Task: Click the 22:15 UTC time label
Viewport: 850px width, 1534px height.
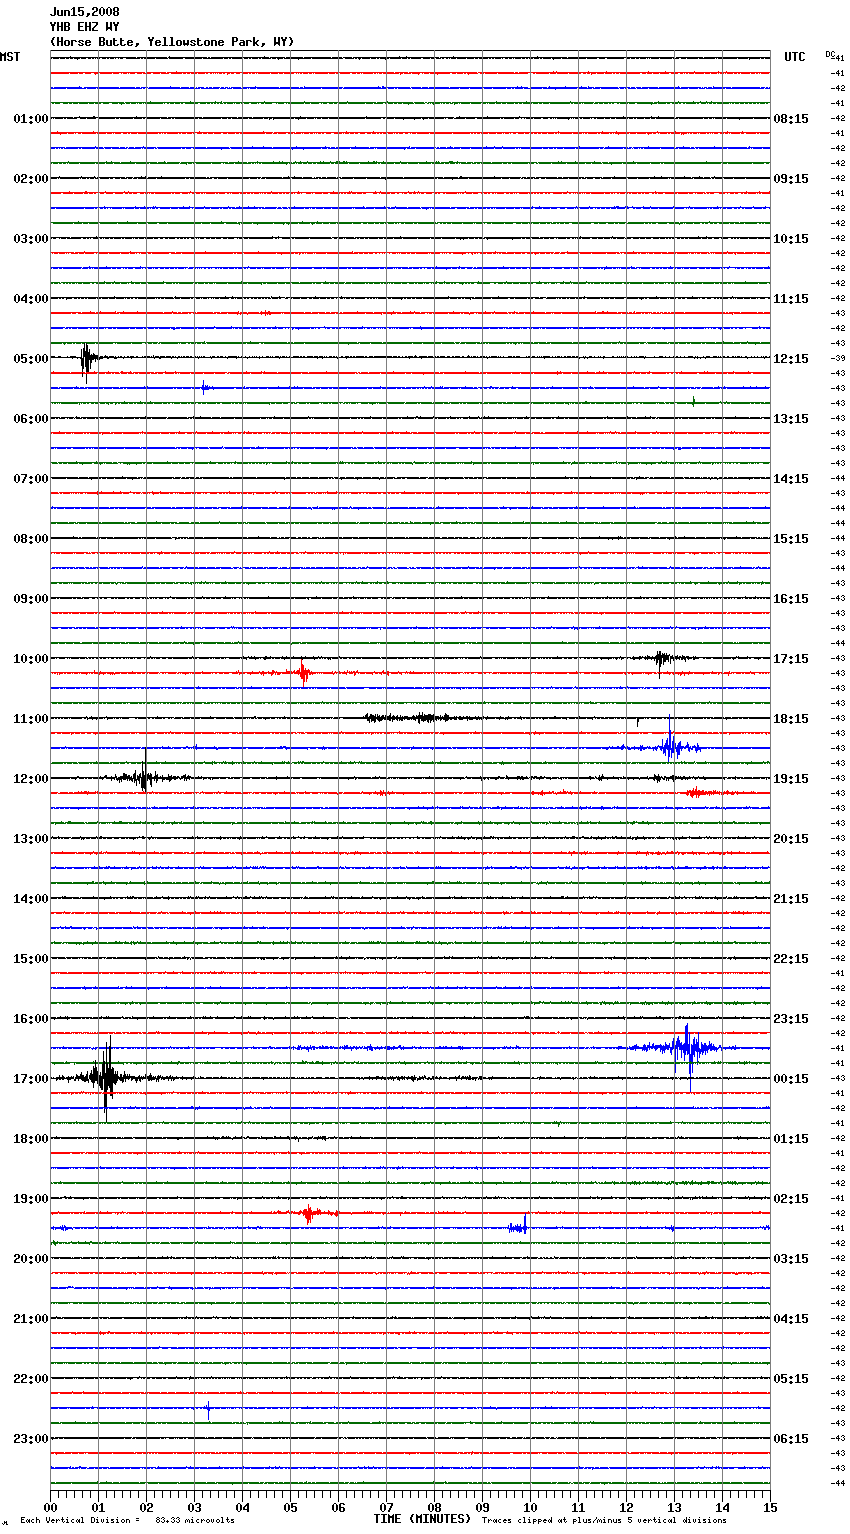Action: point(791,959)
